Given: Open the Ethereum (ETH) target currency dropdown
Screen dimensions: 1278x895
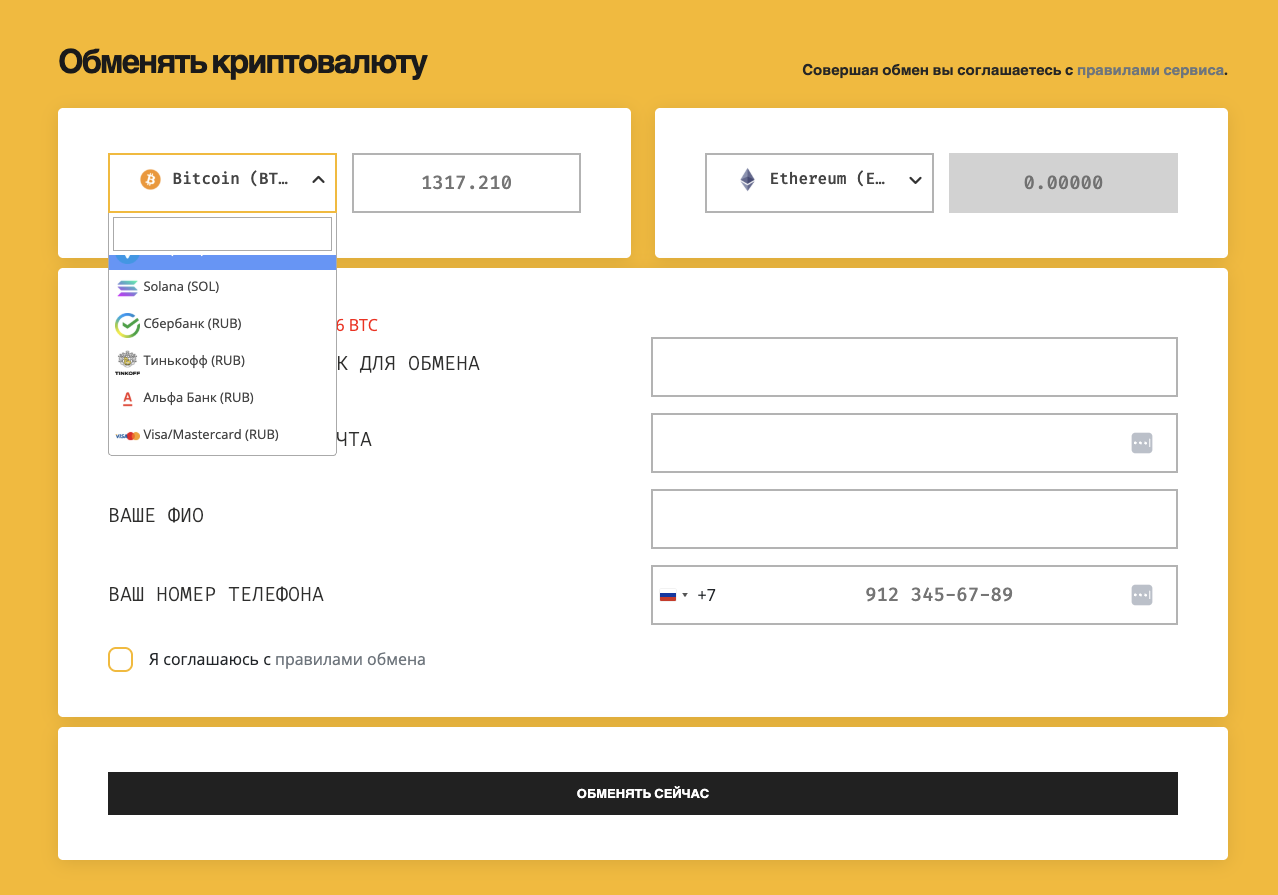Looking at the screenshot, I should point(819,183).
